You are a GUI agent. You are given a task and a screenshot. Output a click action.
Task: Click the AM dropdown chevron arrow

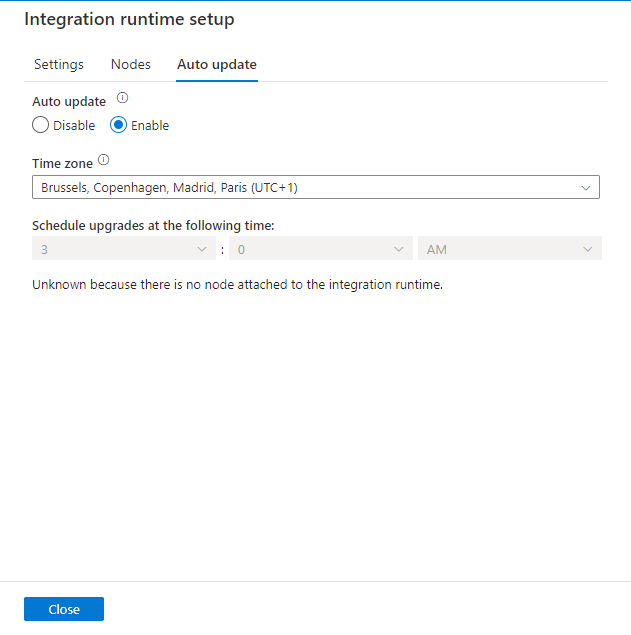588,249
